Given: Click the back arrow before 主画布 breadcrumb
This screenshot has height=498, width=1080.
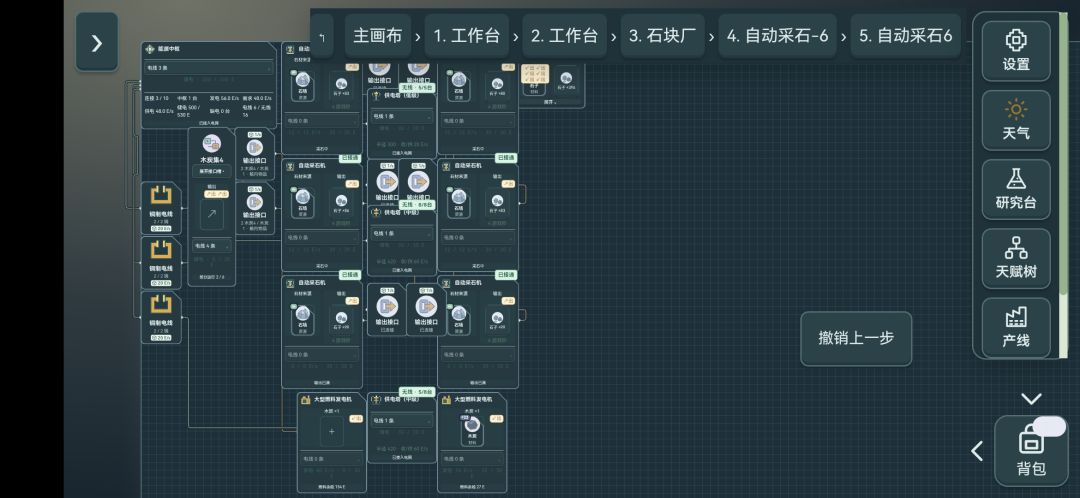Looking at the screenshot, I should [322, 36].
